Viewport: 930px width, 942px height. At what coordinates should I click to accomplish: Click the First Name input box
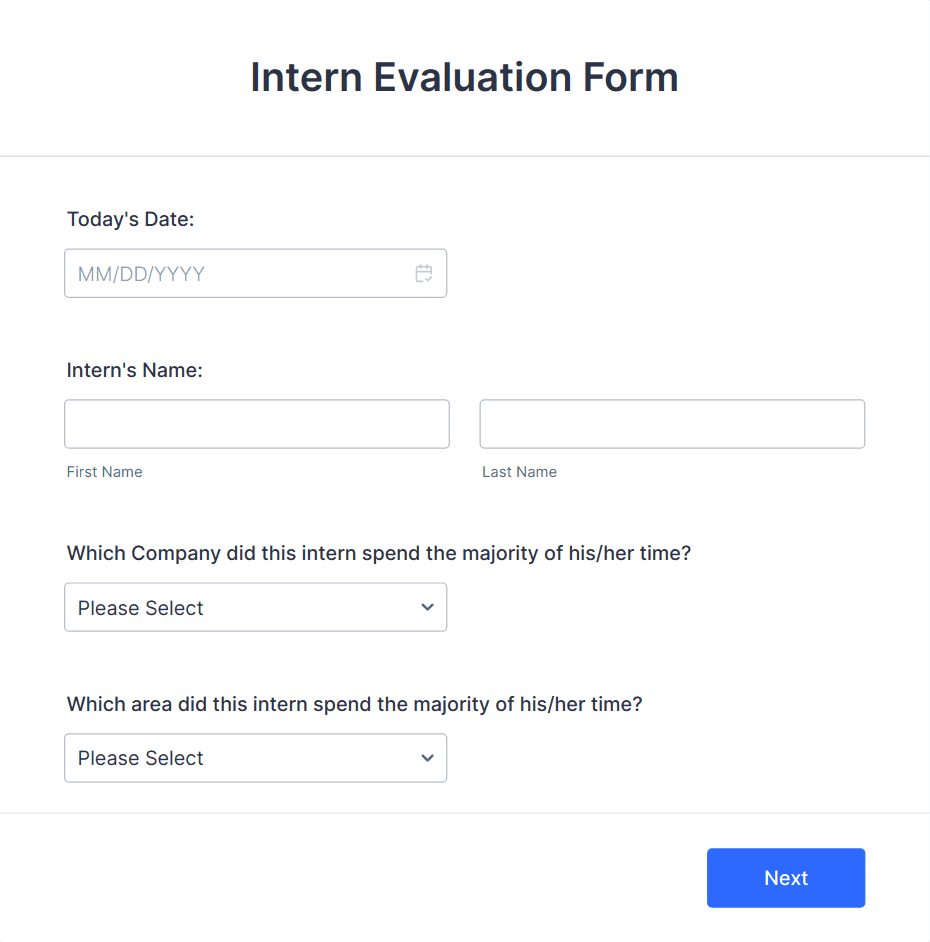point(256,424)
